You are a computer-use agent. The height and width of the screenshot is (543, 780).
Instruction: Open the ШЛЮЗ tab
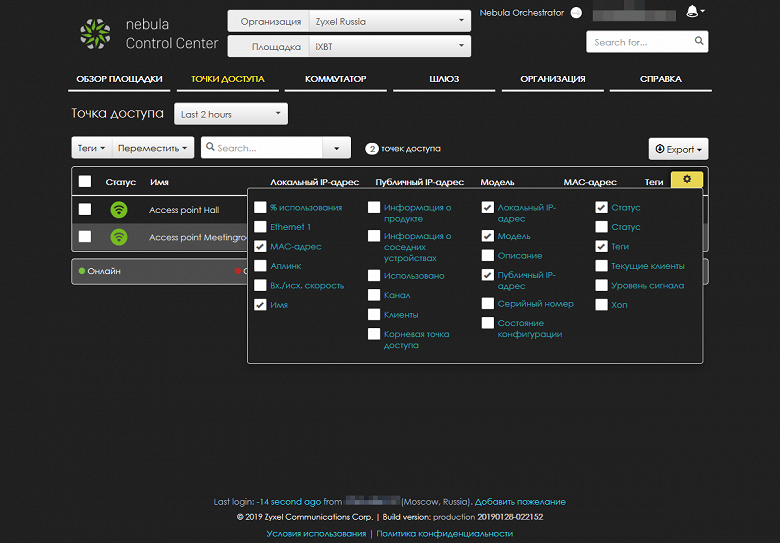(x=444, y=79)
